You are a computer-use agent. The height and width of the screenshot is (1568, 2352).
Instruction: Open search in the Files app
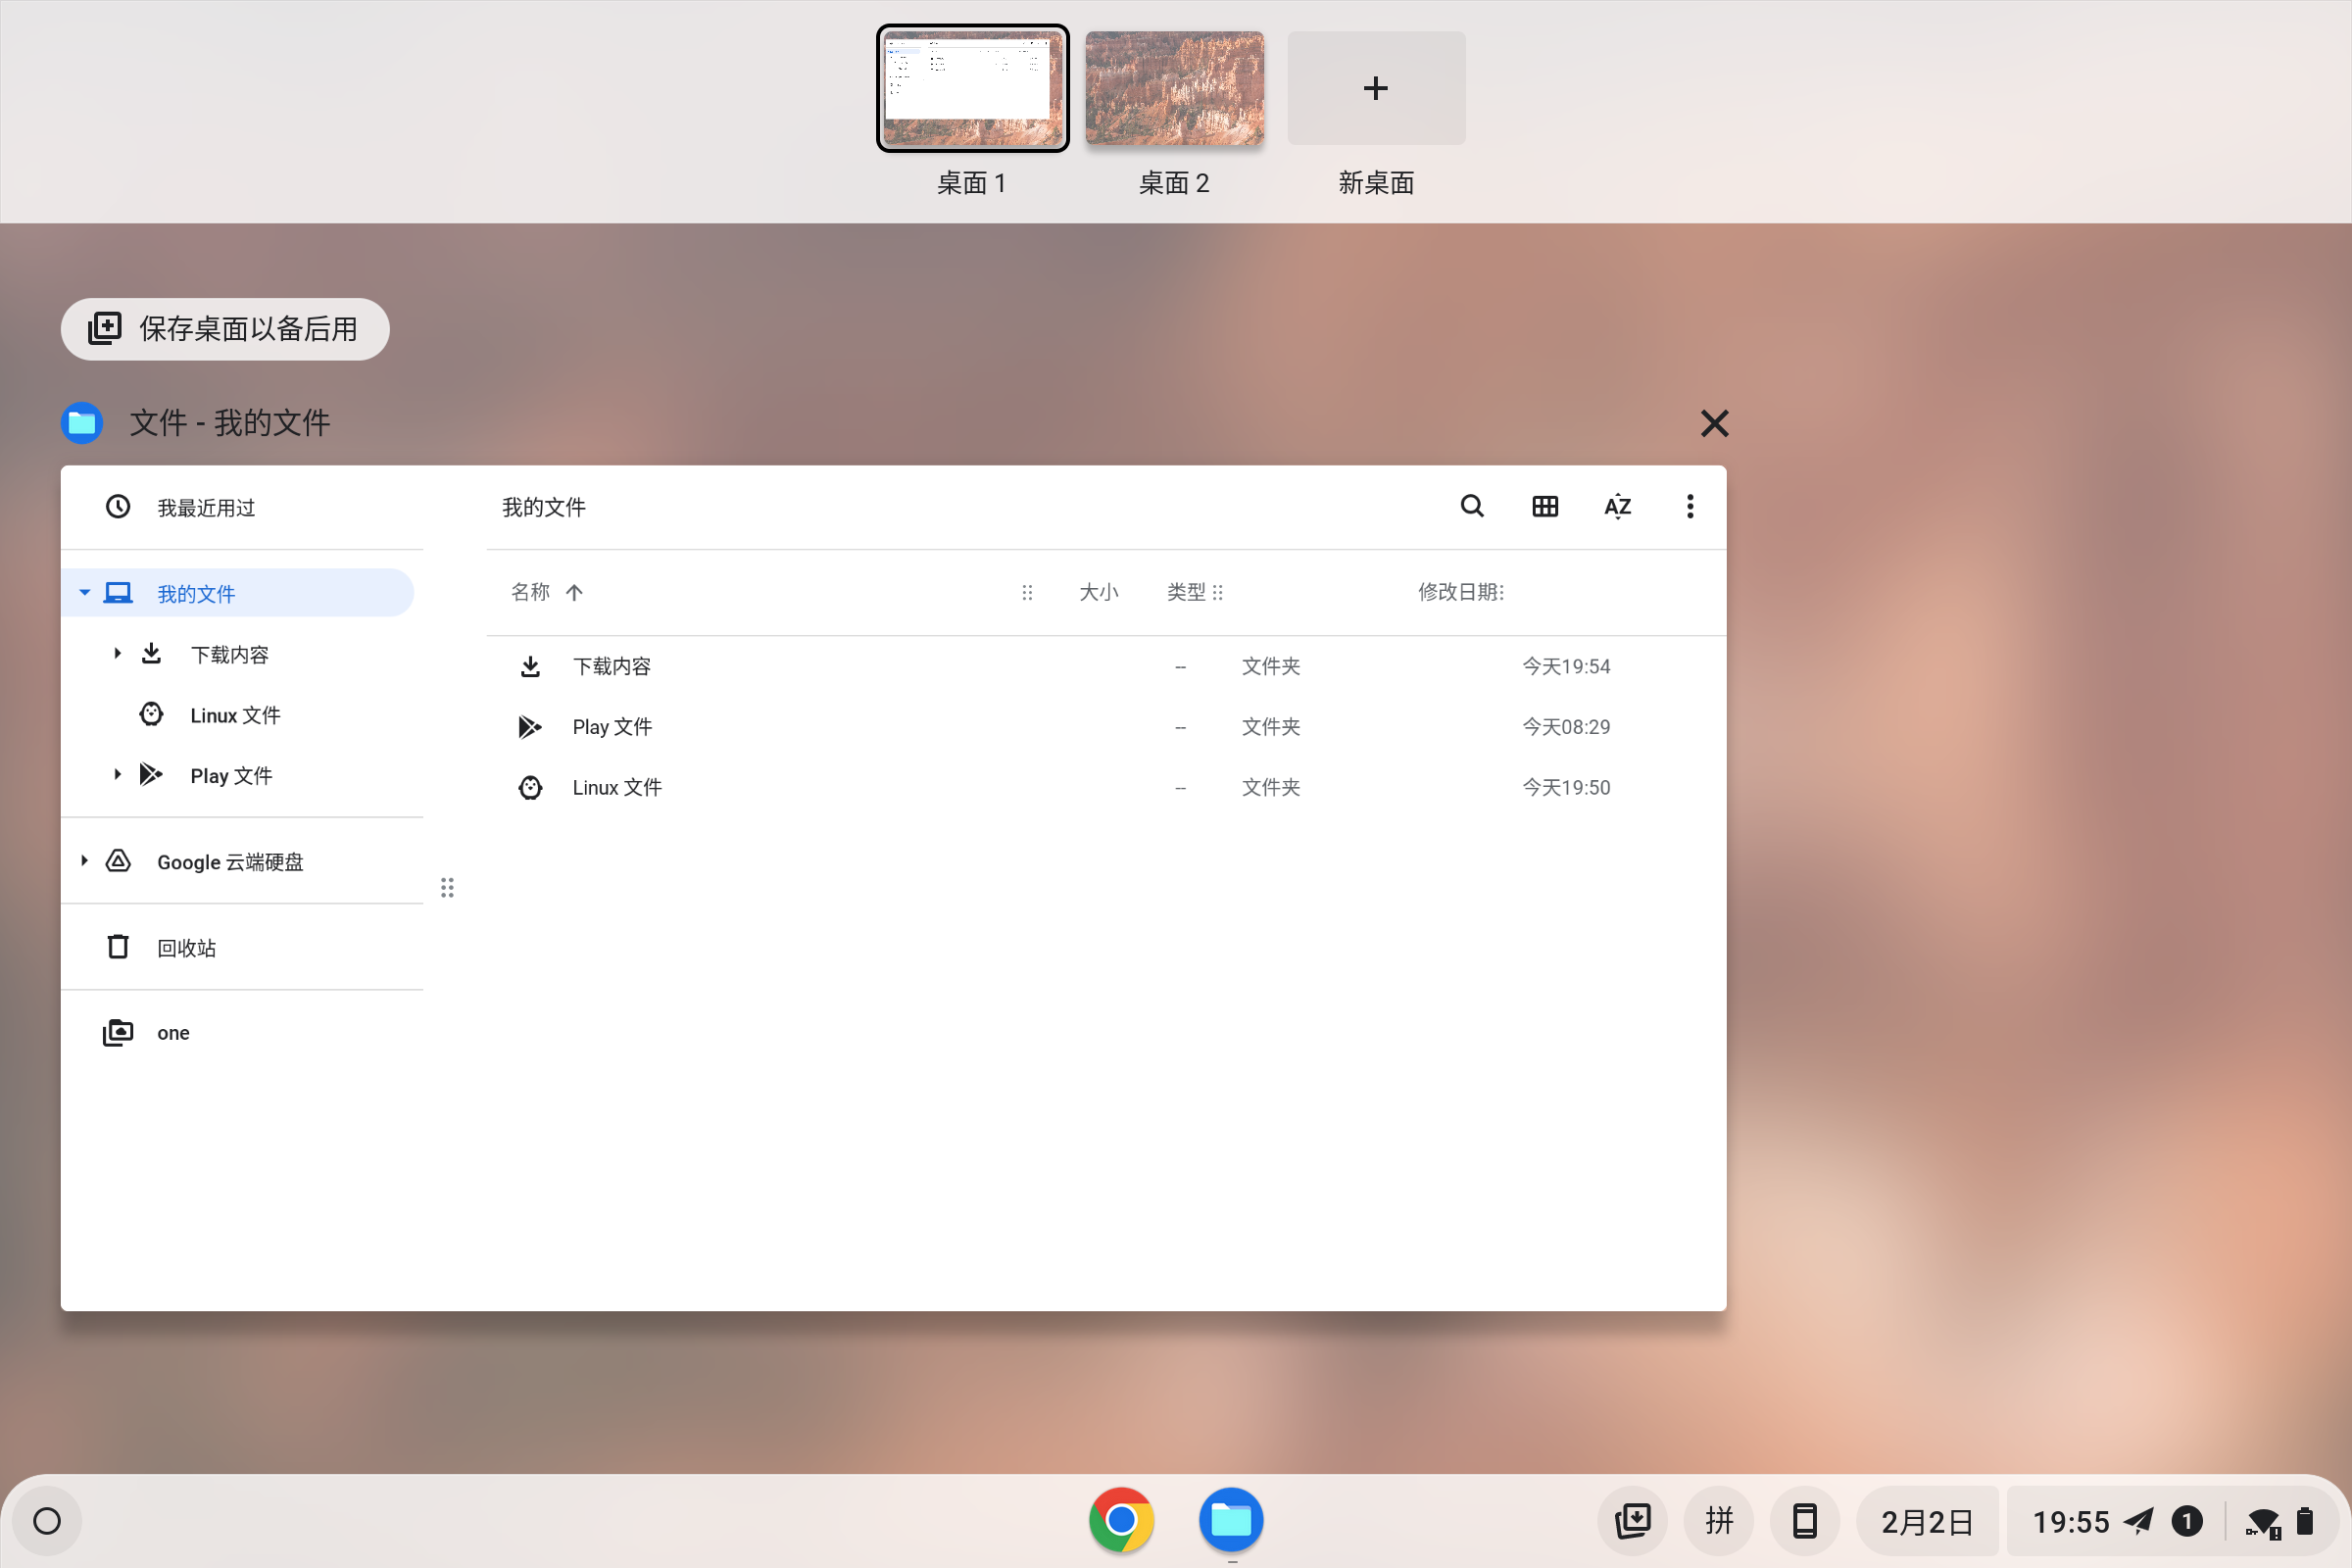tap(1471, 506)
